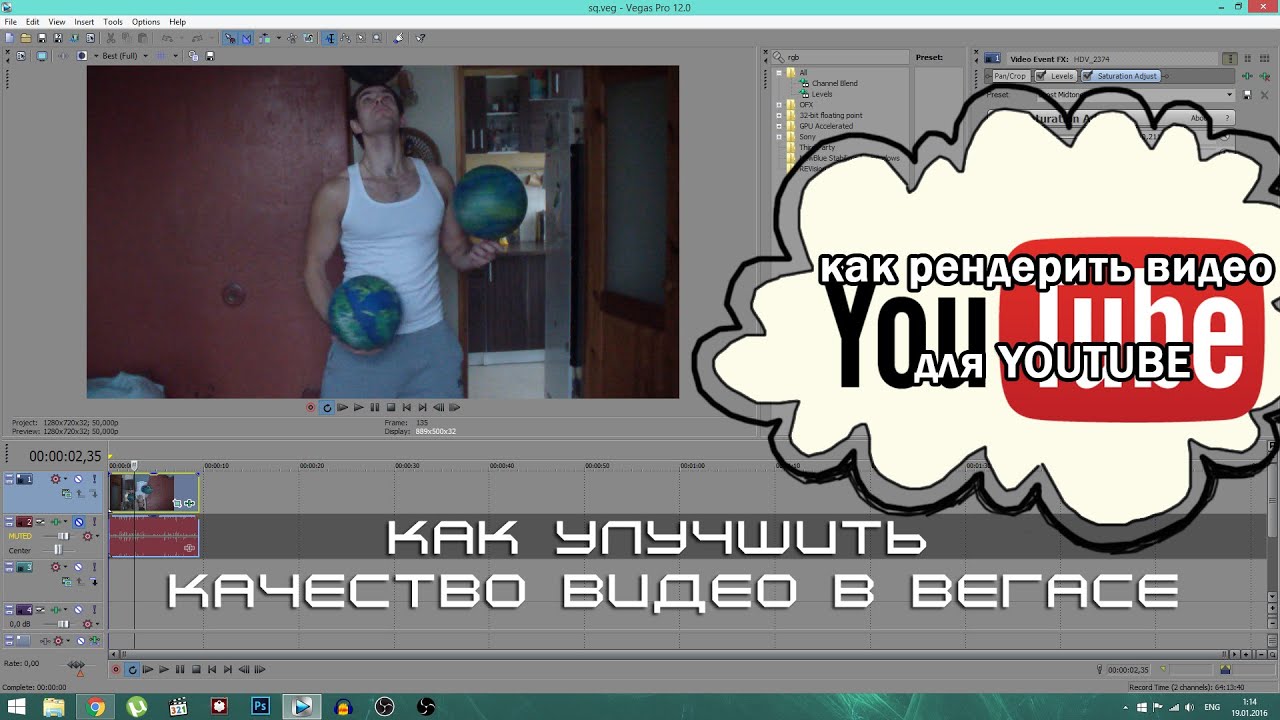Image resolution: width=1280 pixels, height=720 pixels.
Task: Open the View menu
Action: 57,21
